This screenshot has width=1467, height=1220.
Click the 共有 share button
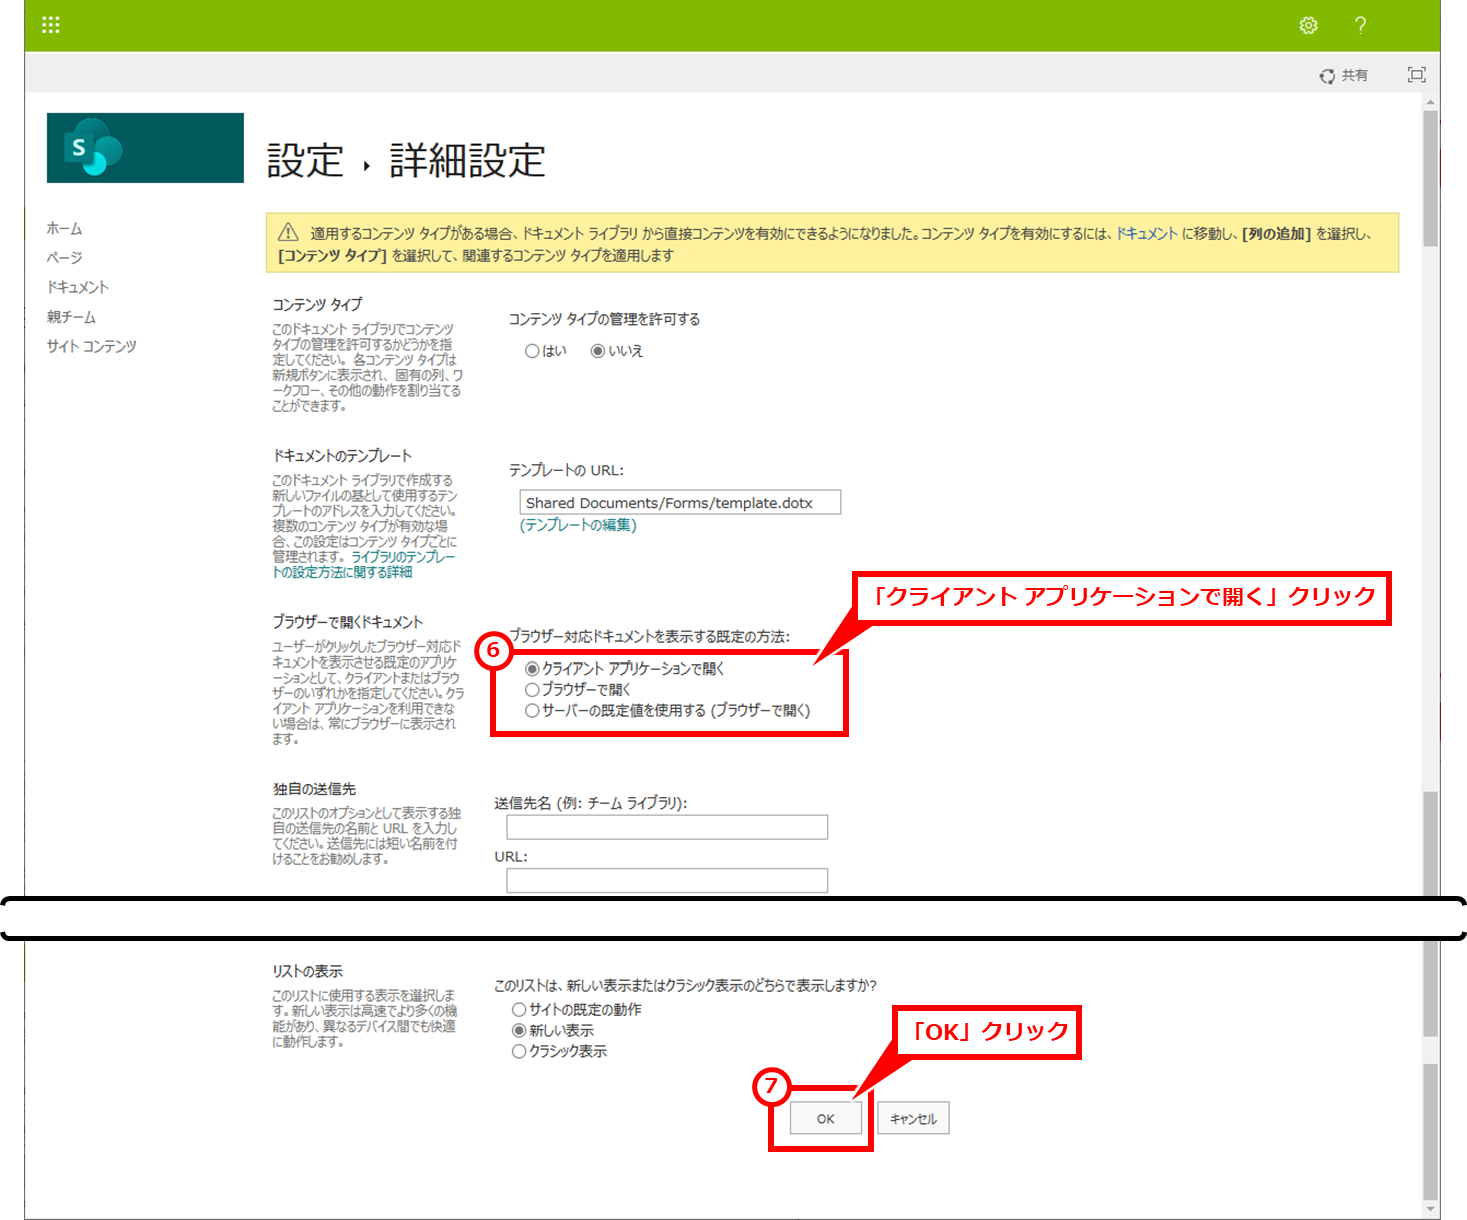pyautogui.click(x=1343, y=75)
